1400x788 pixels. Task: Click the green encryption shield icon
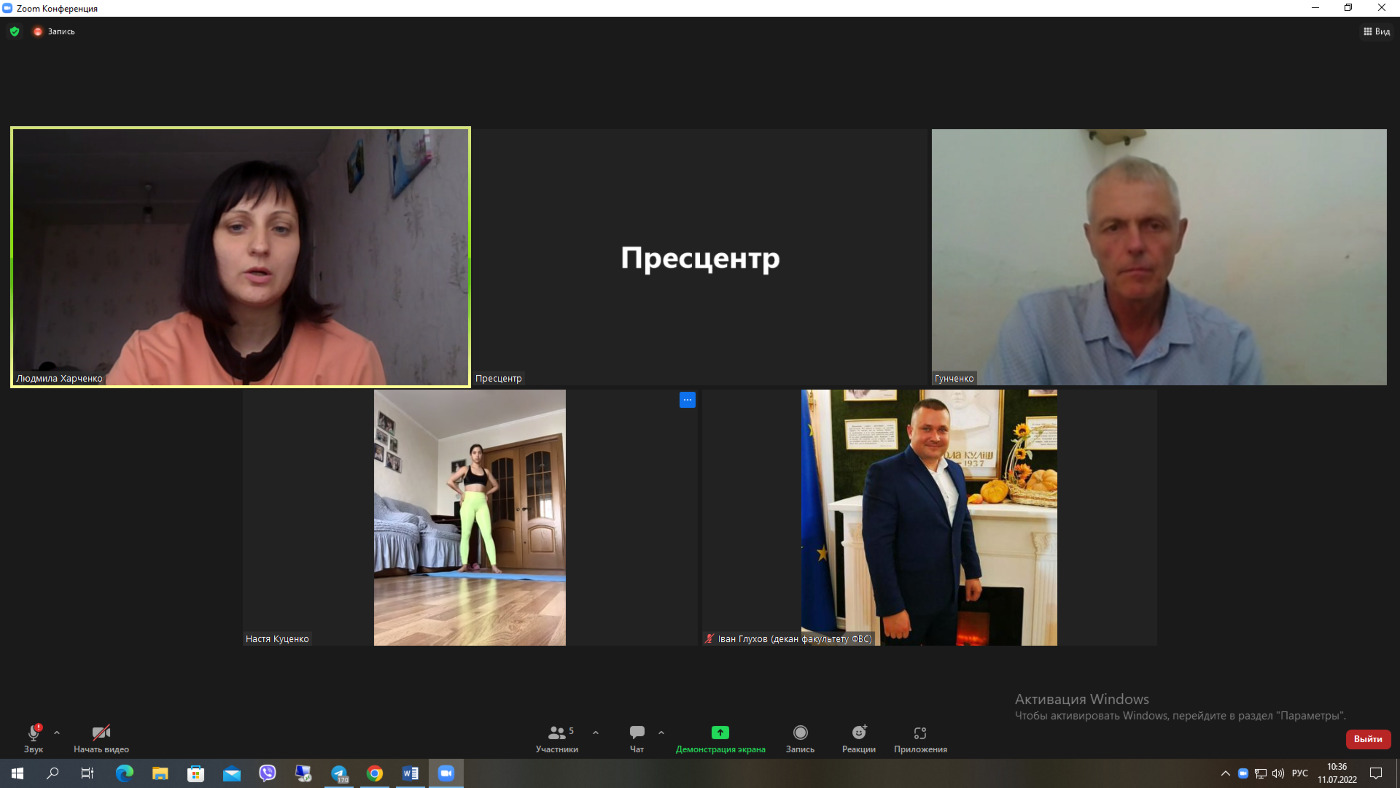pyautogui.click(x=14, y=31)
